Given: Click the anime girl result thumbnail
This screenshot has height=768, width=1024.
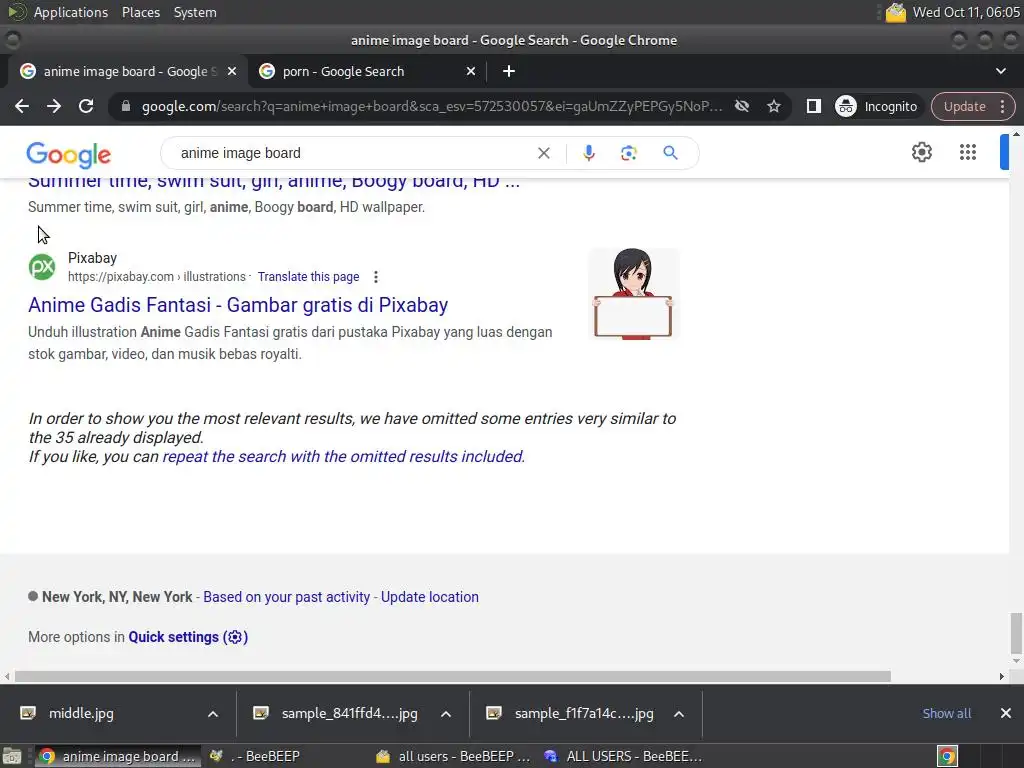Looking at the screenshot, I should 633,294.
